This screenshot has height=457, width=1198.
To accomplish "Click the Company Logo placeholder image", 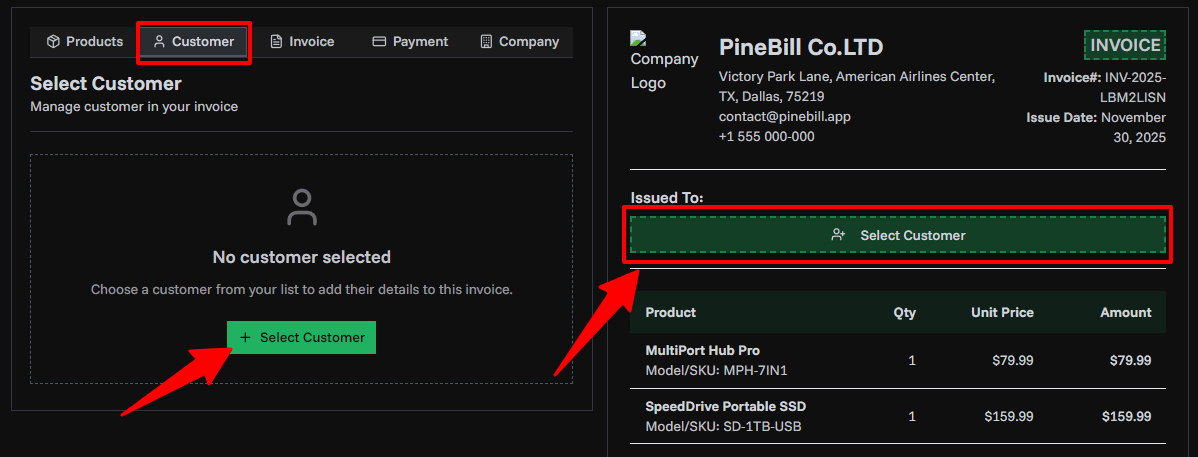I will coord(662,60).
